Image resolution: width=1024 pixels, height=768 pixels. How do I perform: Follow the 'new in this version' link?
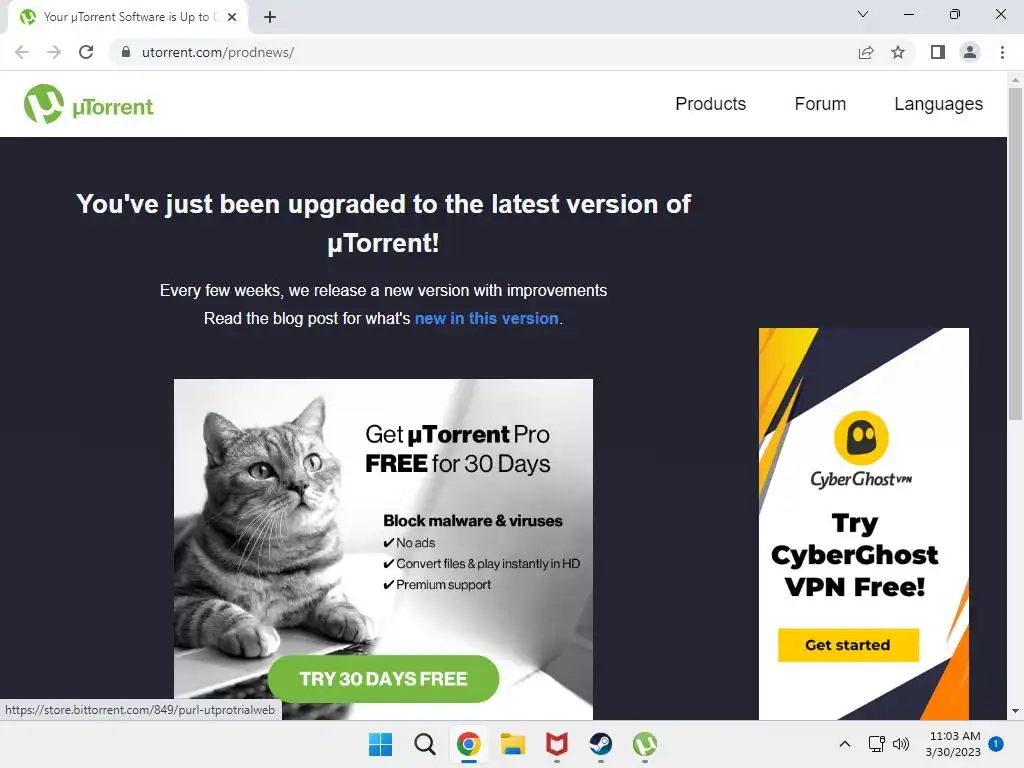[x=487, y=318]
